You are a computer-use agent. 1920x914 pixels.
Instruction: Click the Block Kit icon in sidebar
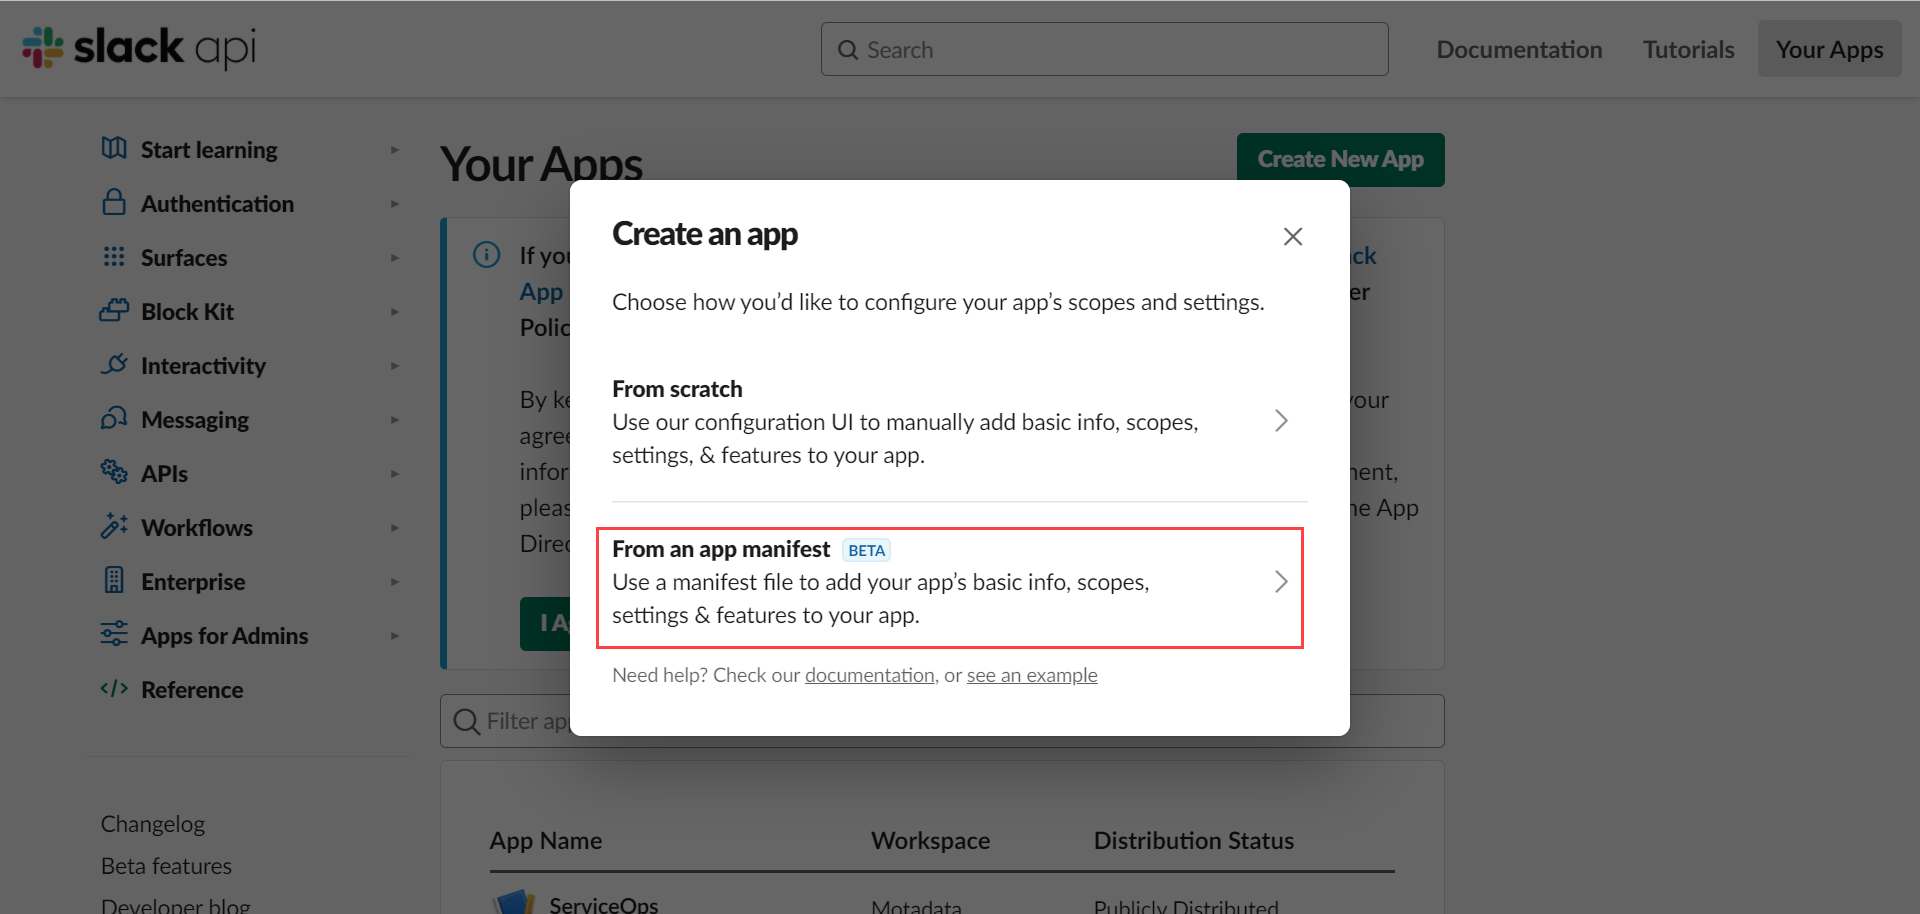[x=113, y=311]
